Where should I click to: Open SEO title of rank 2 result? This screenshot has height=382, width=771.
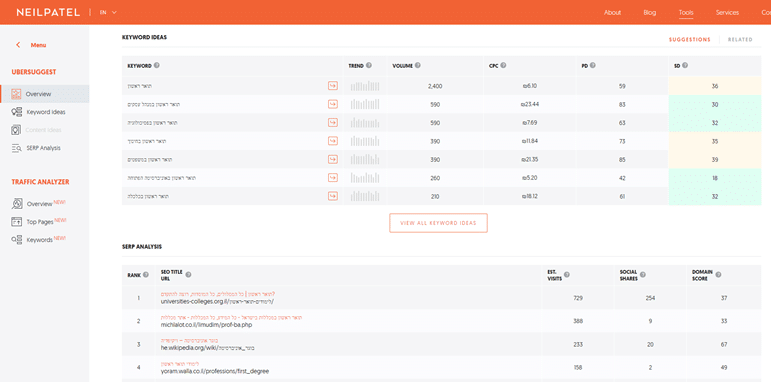click(x=232, y=318)
